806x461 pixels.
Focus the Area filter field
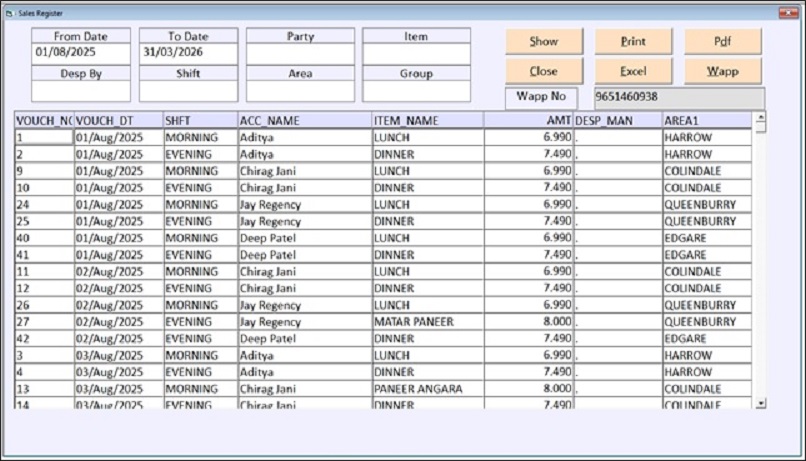tap(300, 91)
